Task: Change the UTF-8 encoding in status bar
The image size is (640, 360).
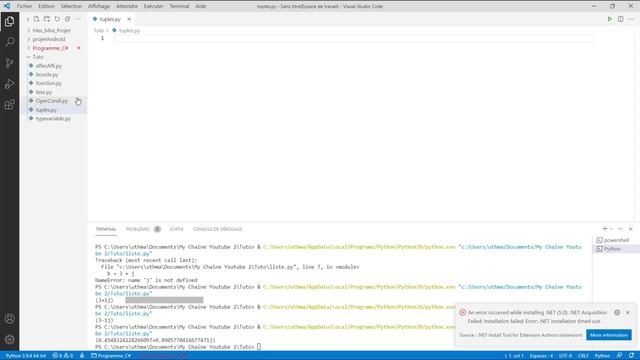Action: pos(565,356)
